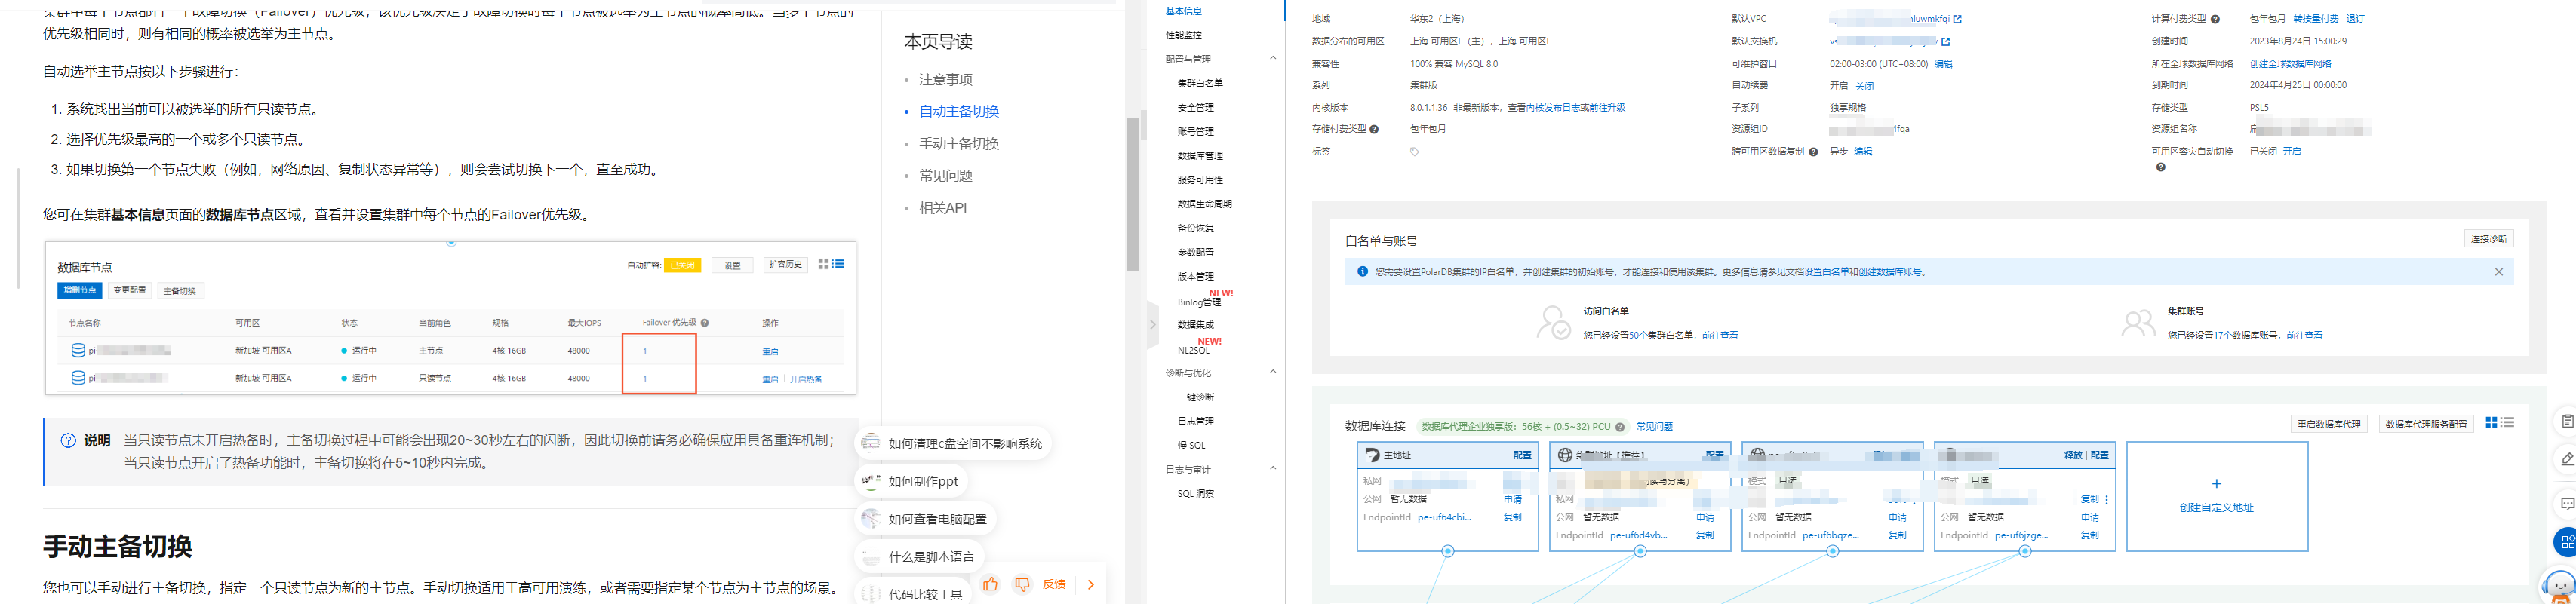Click the 集群账号 users icon
The height and width of the screenshot is (604, 2576).
click(x=2138, y=323)
